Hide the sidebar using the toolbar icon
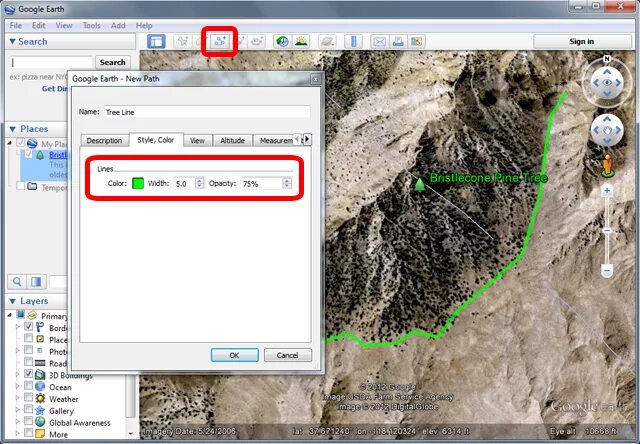 [156, 42]
